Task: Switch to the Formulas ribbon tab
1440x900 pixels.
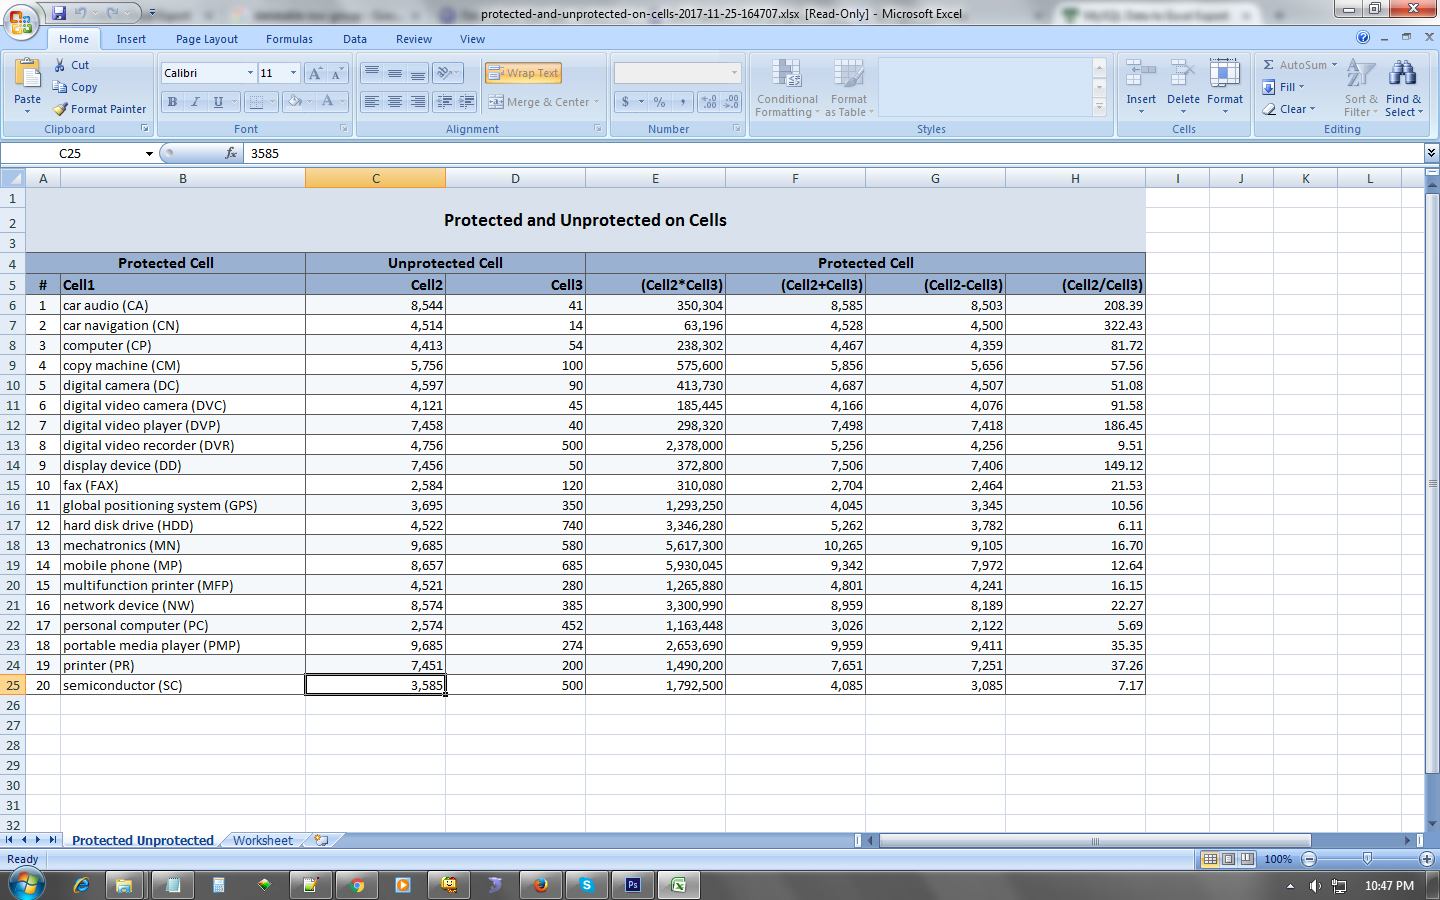Action: click(289, 39)
